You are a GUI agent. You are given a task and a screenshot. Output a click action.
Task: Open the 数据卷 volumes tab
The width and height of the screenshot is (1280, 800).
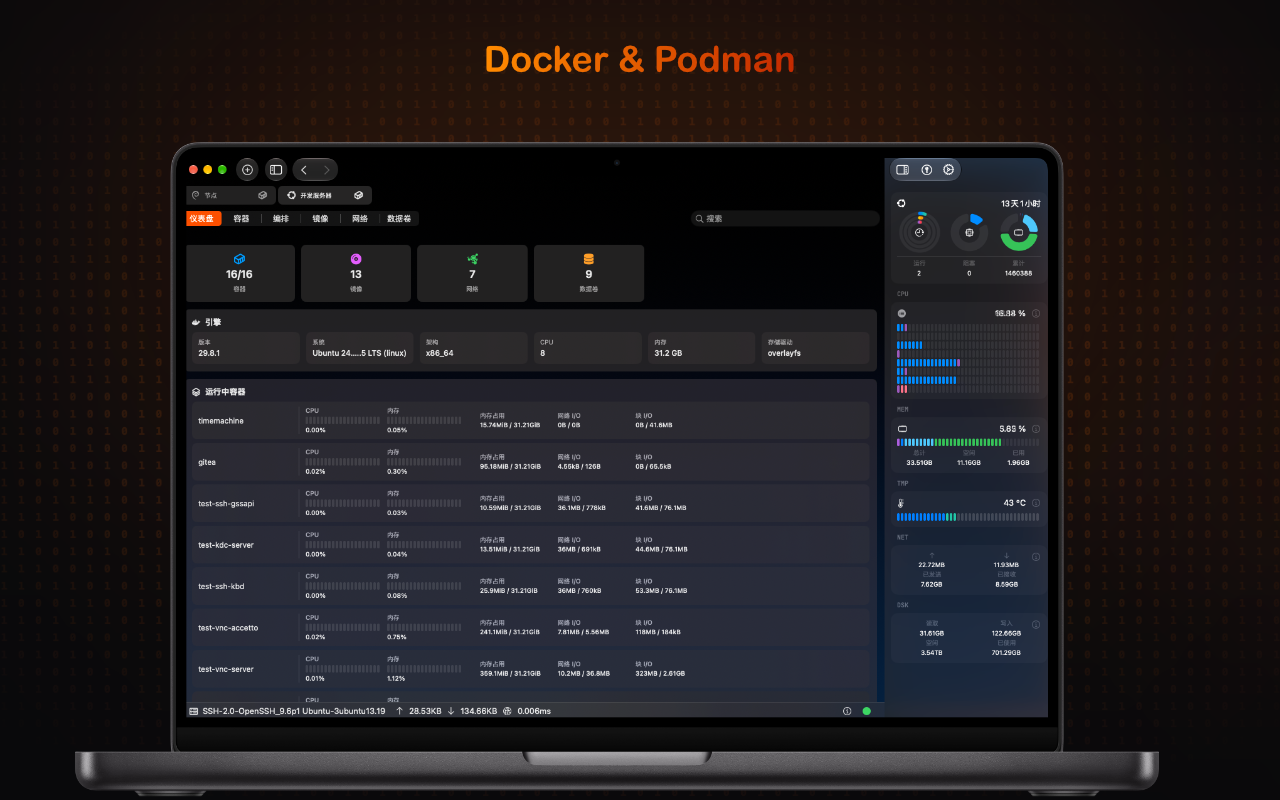pyautogui.click(x=399, y=218)
